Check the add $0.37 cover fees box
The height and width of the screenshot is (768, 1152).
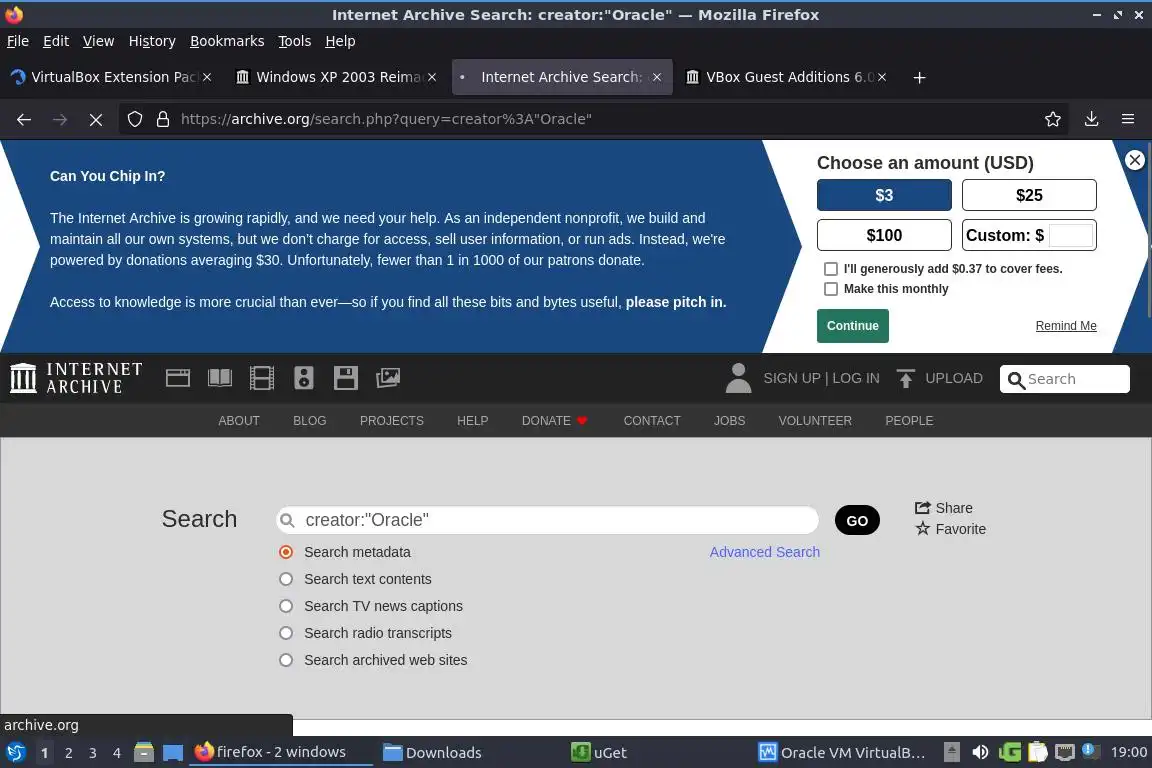point(831,269)
